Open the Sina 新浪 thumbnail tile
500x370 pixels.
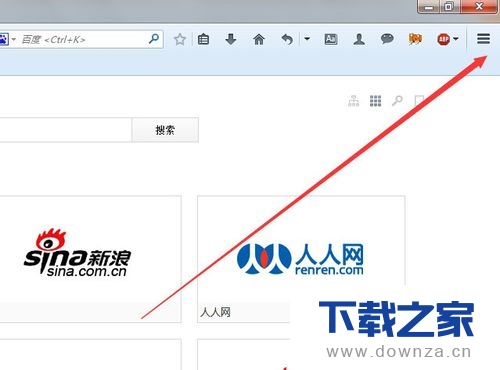click(x=90, y=259)
